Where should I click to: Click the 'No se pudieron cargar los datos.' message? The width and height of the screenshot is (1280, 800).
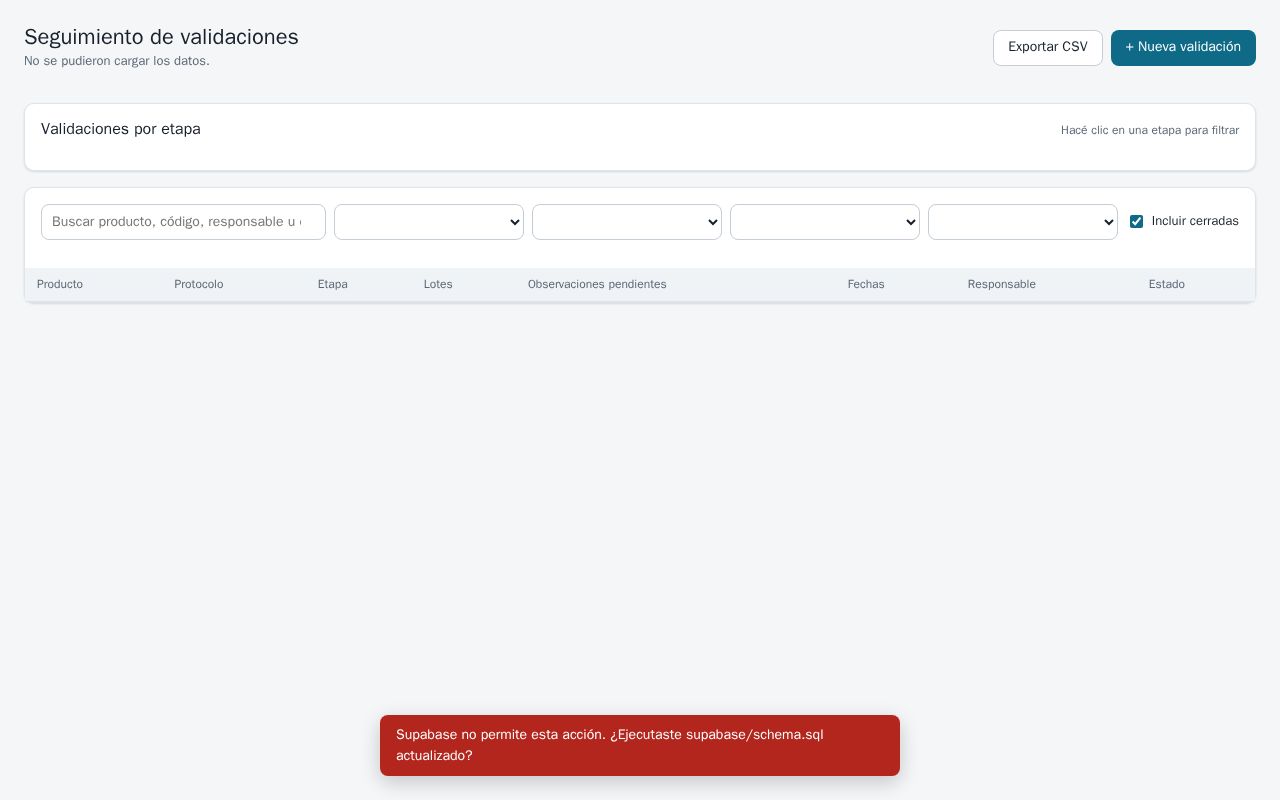(117, 61)
